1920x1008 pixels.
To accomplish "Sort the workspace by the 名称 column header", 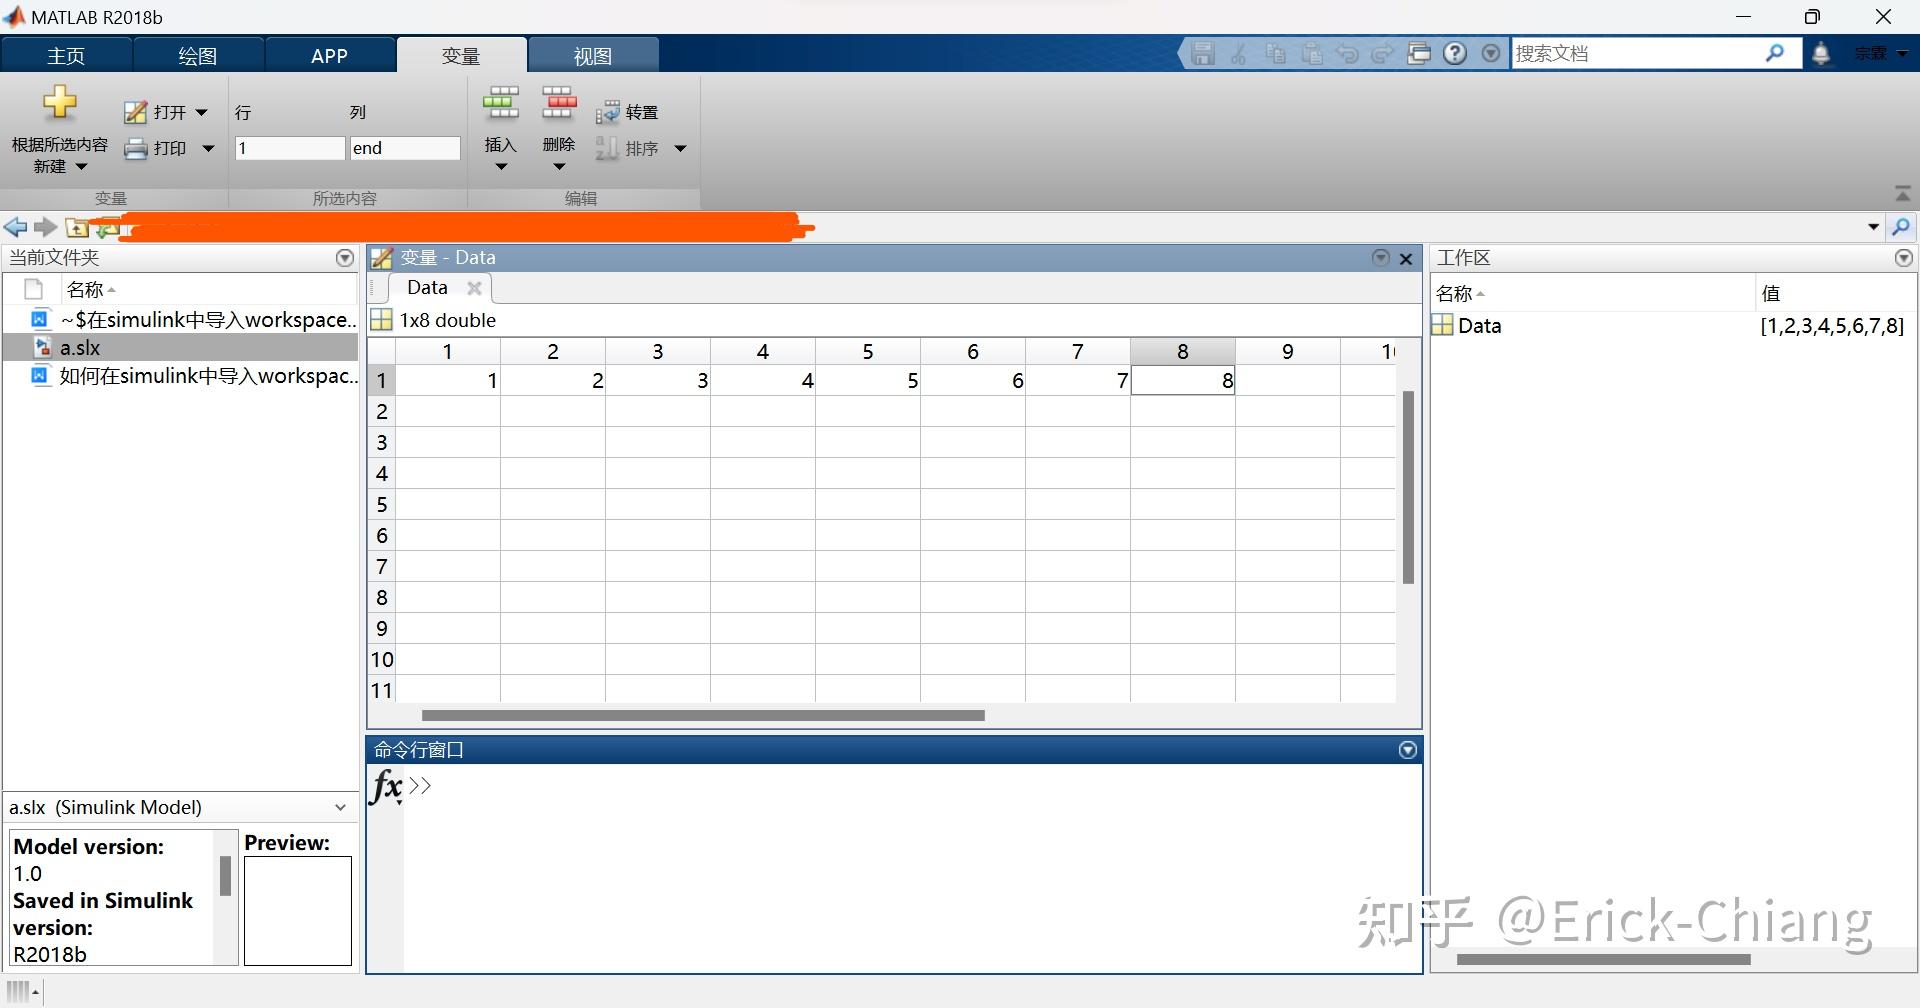I will point(1458,292).
